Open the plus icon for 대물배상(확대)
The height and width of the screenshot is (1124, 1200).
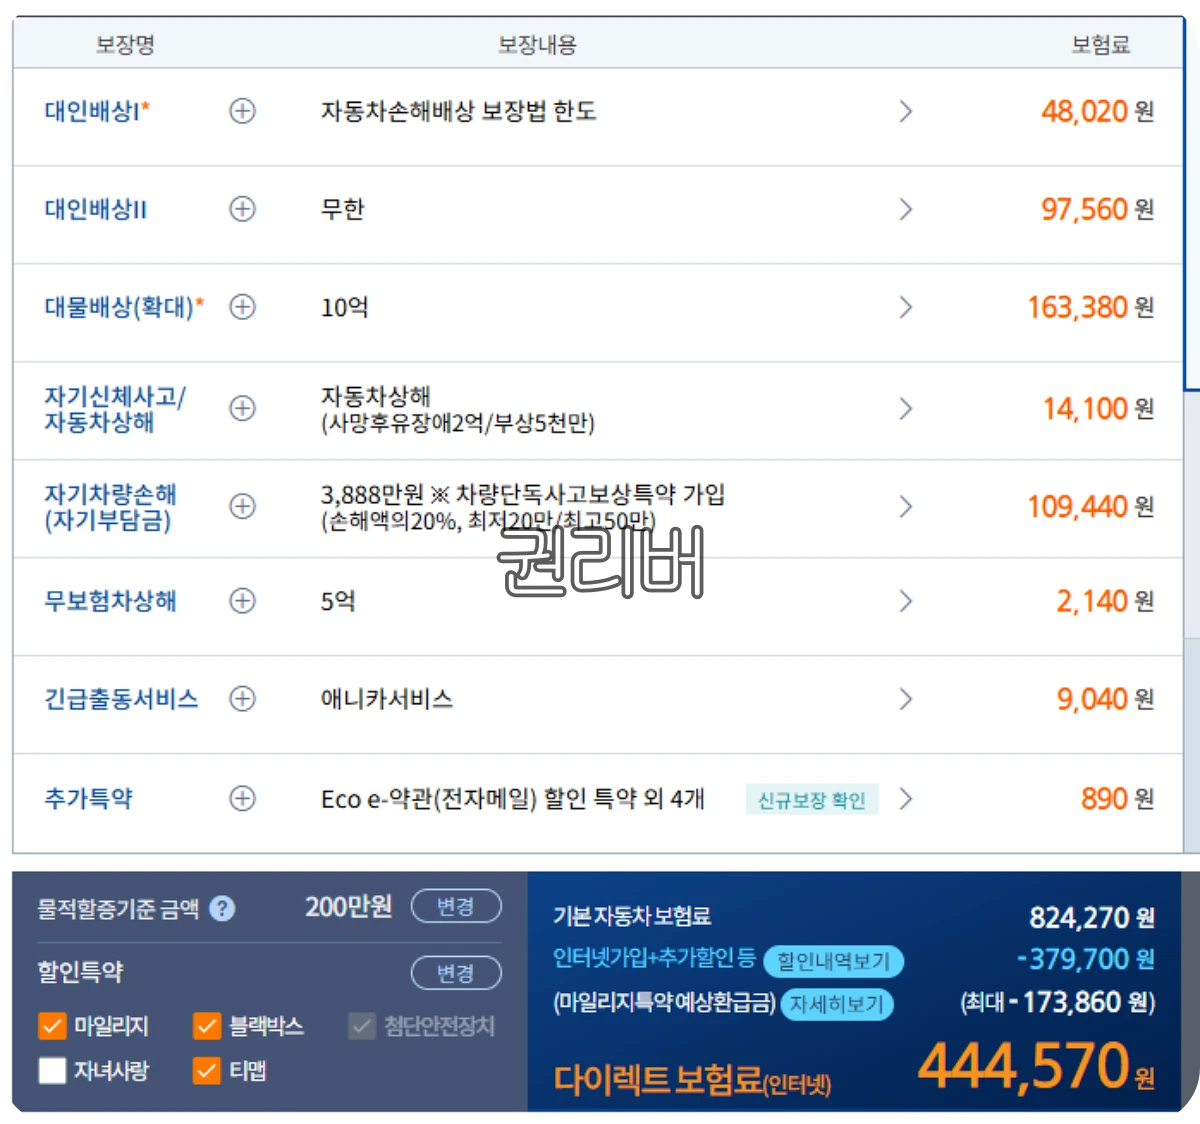point(241,308)
